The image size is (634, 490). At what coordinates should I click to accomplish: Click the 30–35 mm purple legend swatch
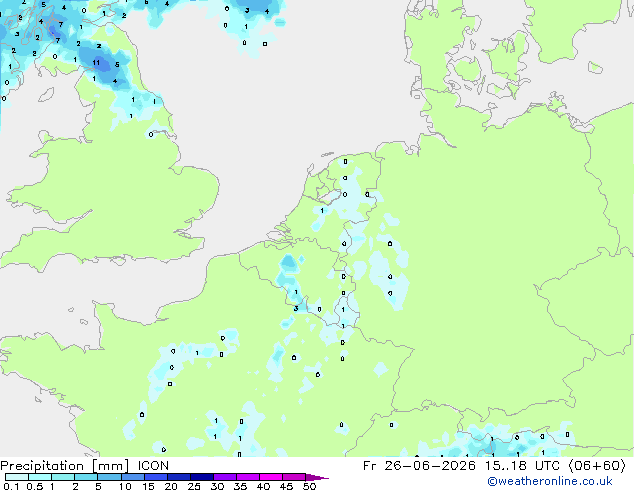[x=224, y=477]
